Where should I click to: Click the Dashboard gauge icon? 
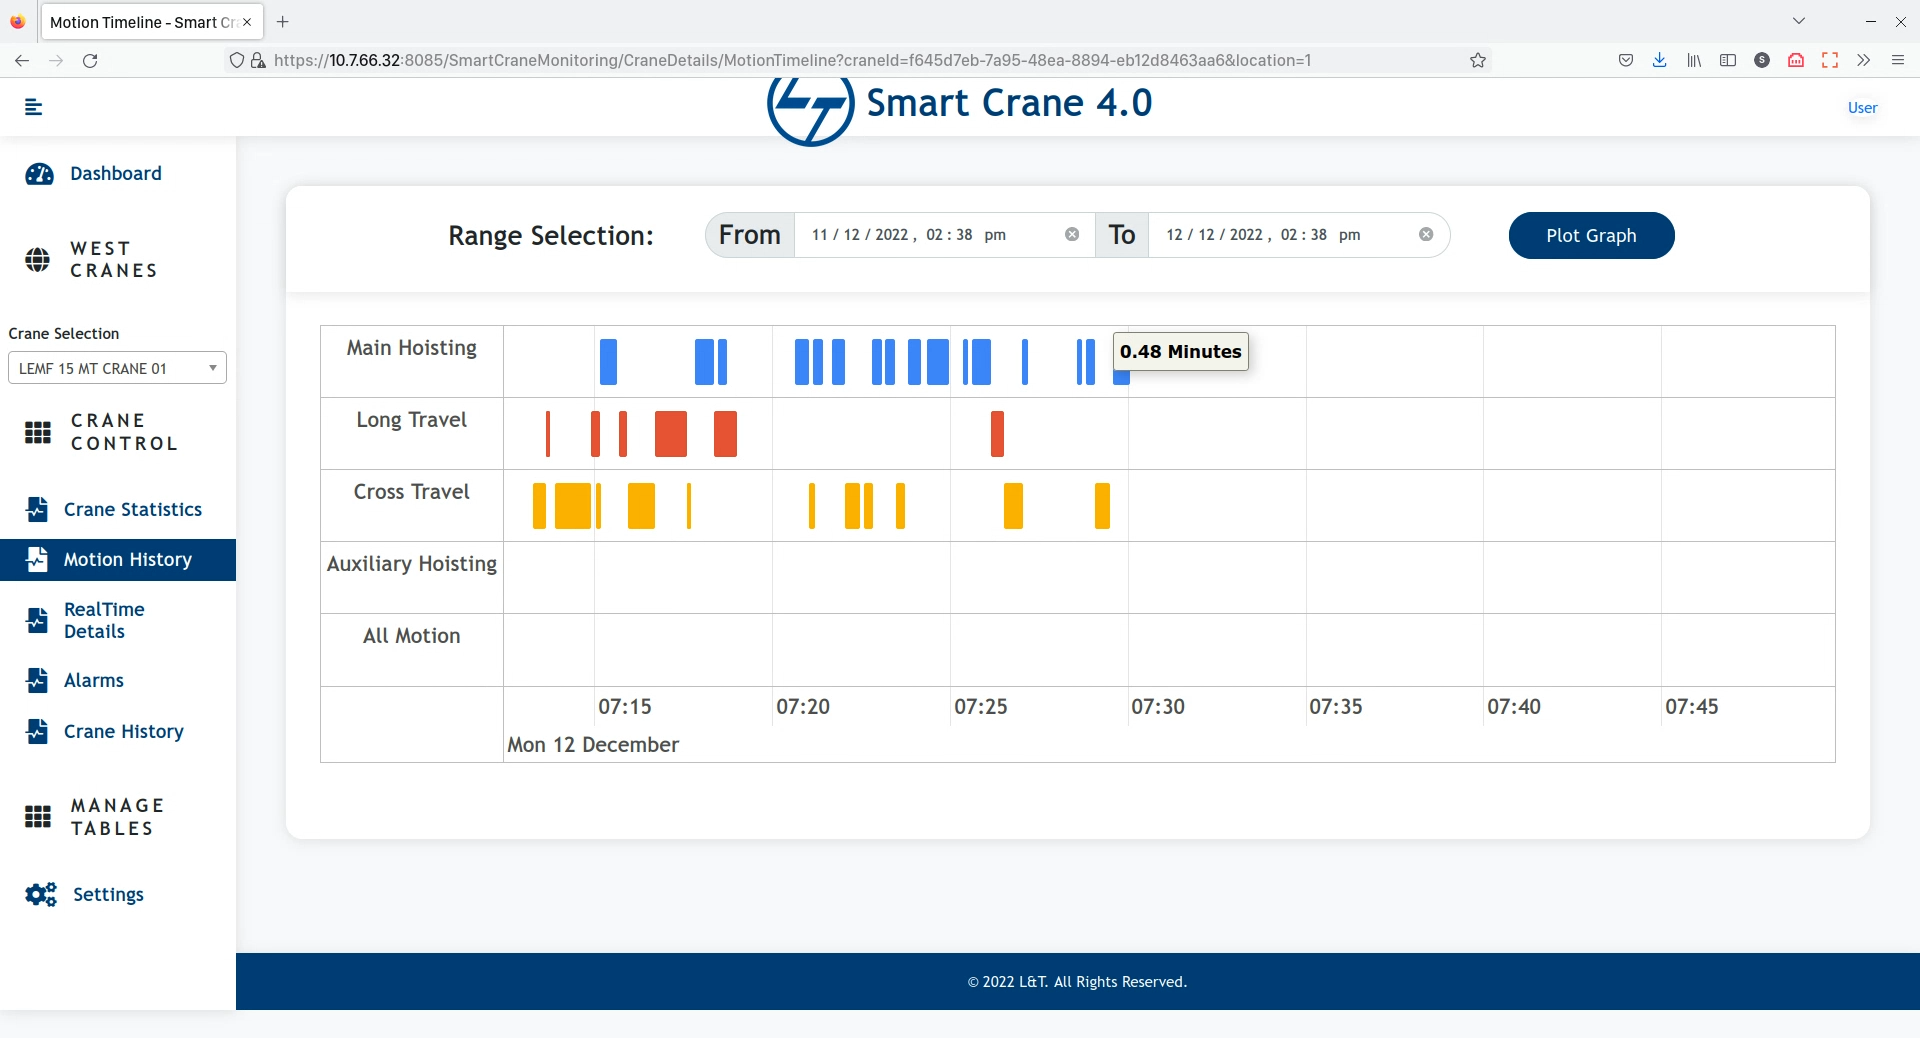tap(39, 174)
